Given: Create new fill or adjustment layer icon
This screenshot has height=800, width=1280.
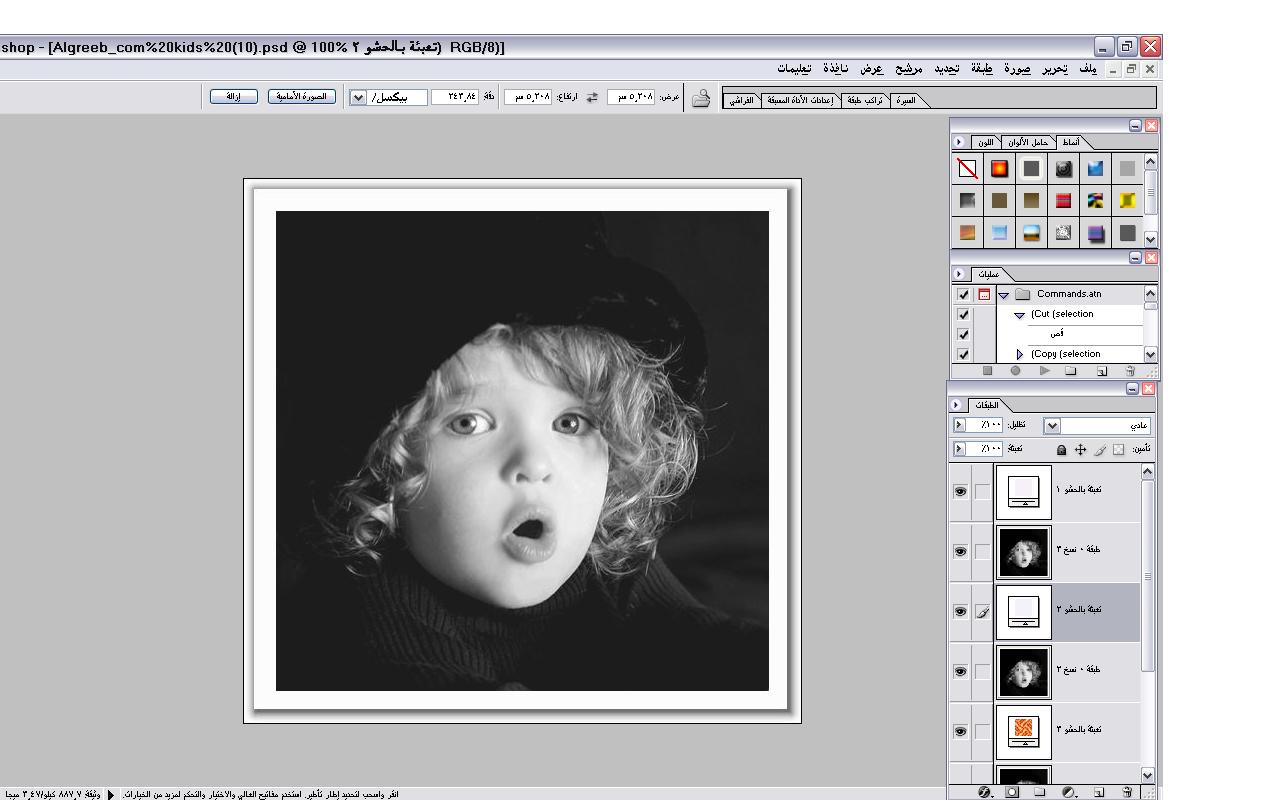Looking at the screenshot, I should pos(1069,792).
